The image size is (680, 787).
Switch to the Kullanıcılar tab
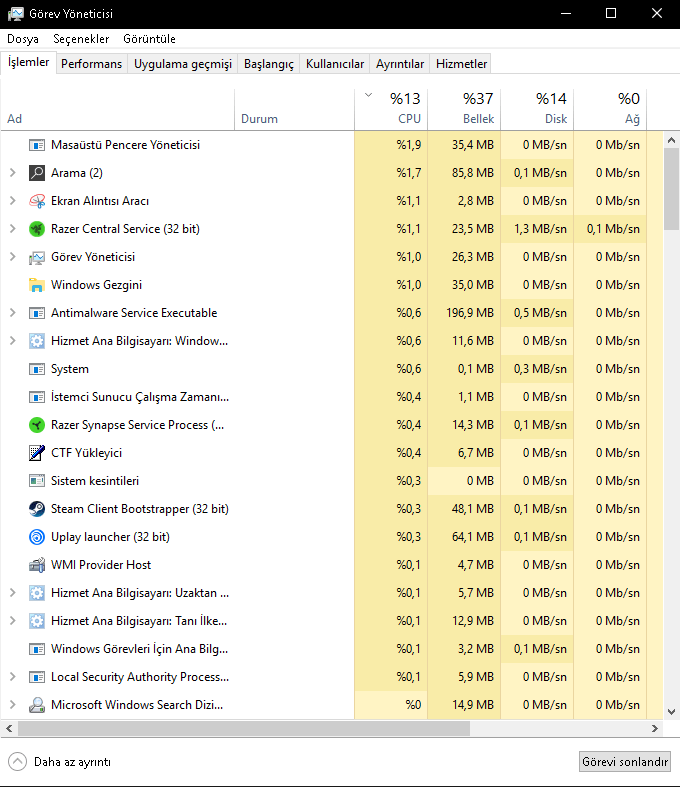335,64
